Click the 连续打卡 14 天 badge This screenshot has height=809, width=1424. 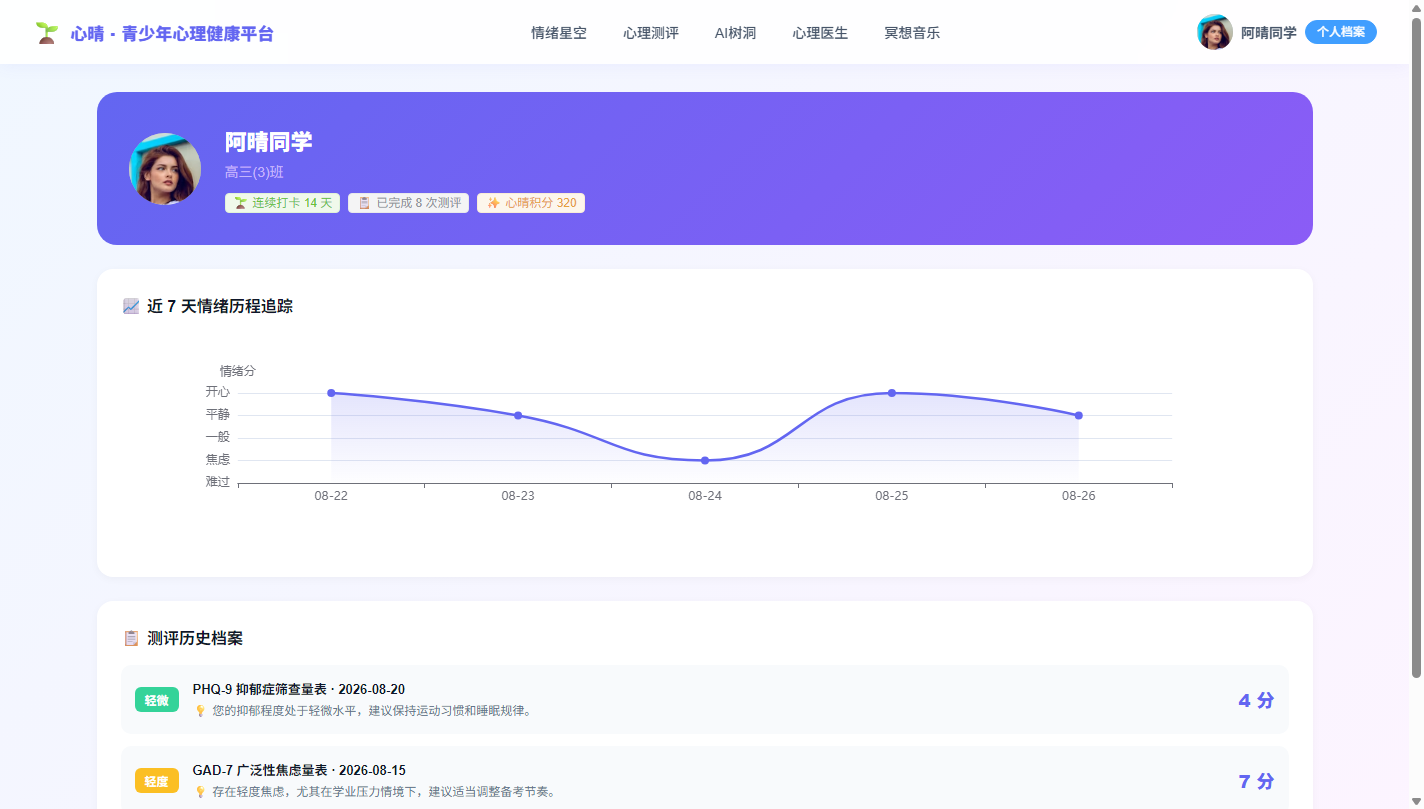coord(283,203)
